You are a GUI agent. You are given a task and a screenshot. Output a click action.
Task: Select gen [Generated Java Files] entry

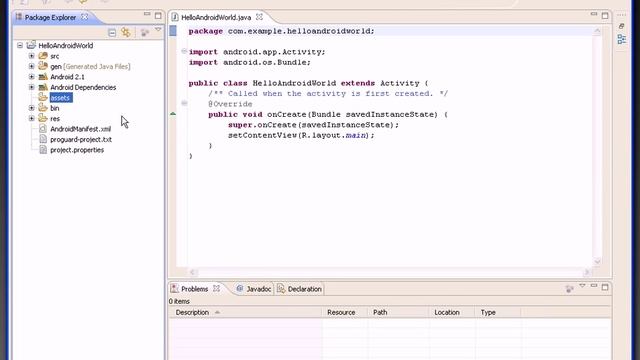click(90, 67)
